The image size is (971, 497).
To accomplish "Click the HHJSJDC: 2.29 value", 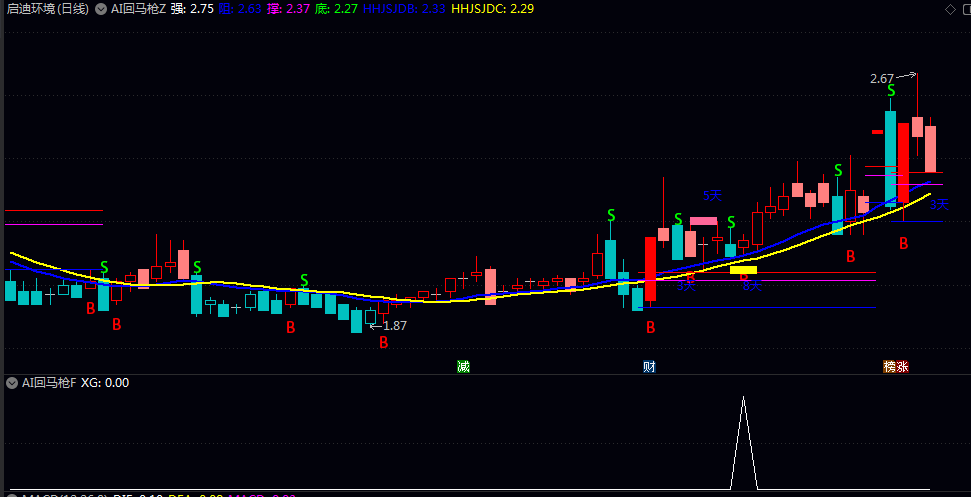I will coord(492,9).
